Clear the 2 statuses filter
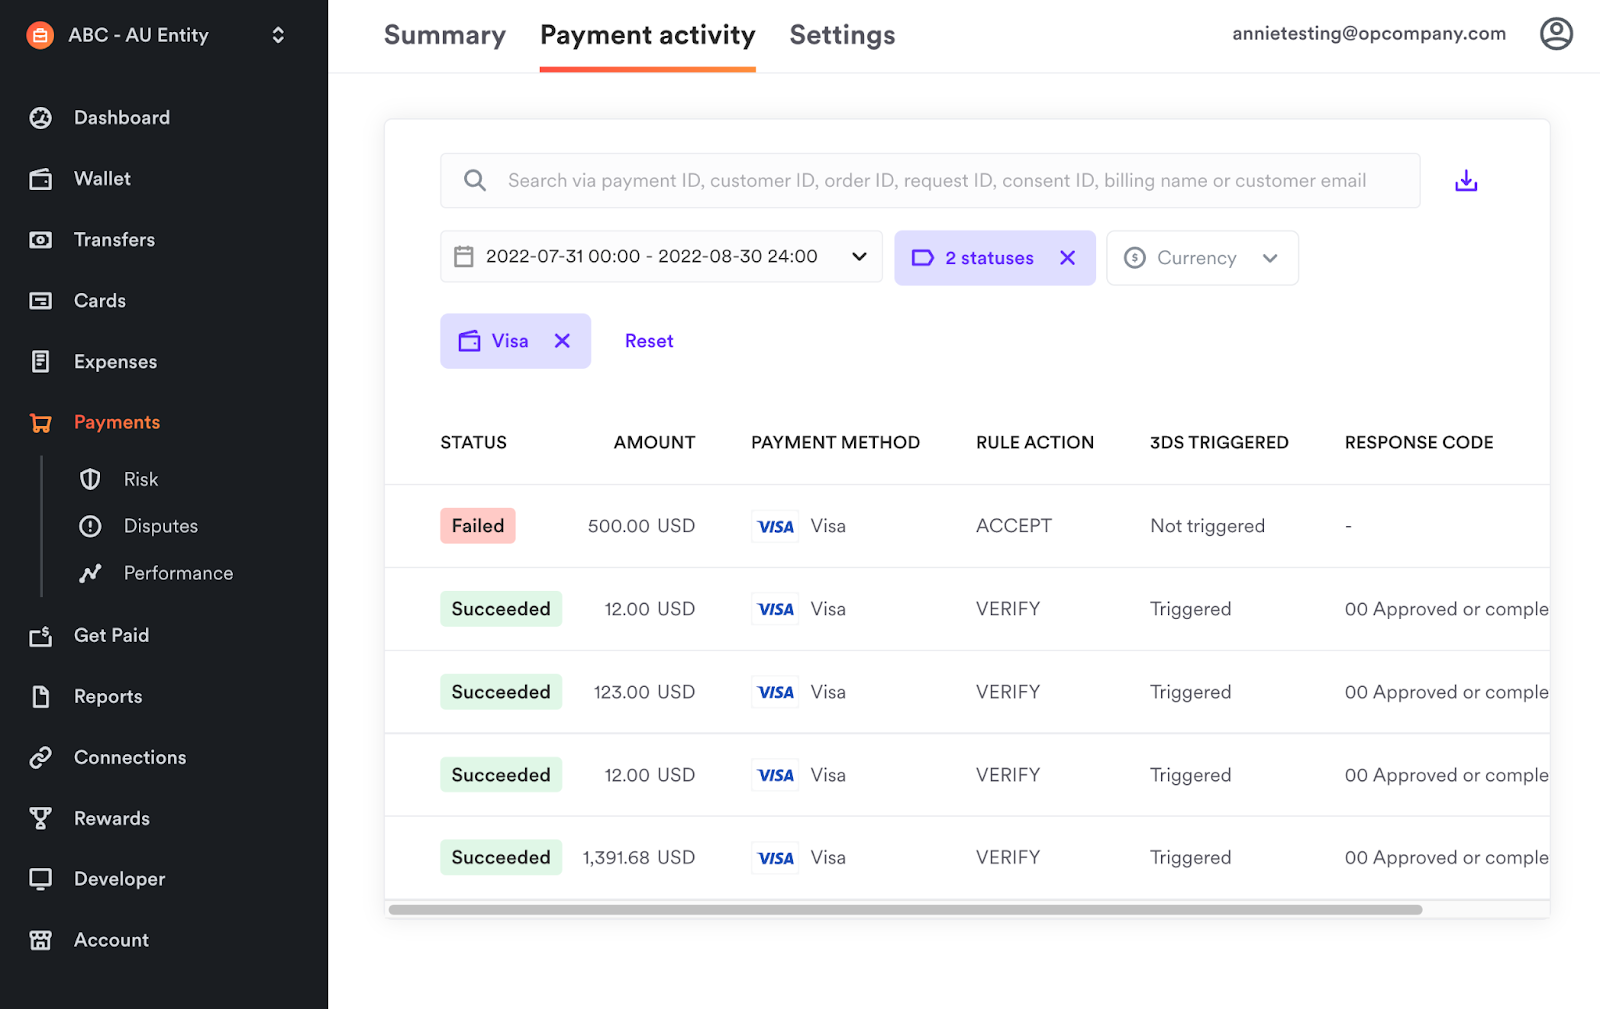The height and width of the screenshot is (1009, 1600). (x=1067, y=258)
